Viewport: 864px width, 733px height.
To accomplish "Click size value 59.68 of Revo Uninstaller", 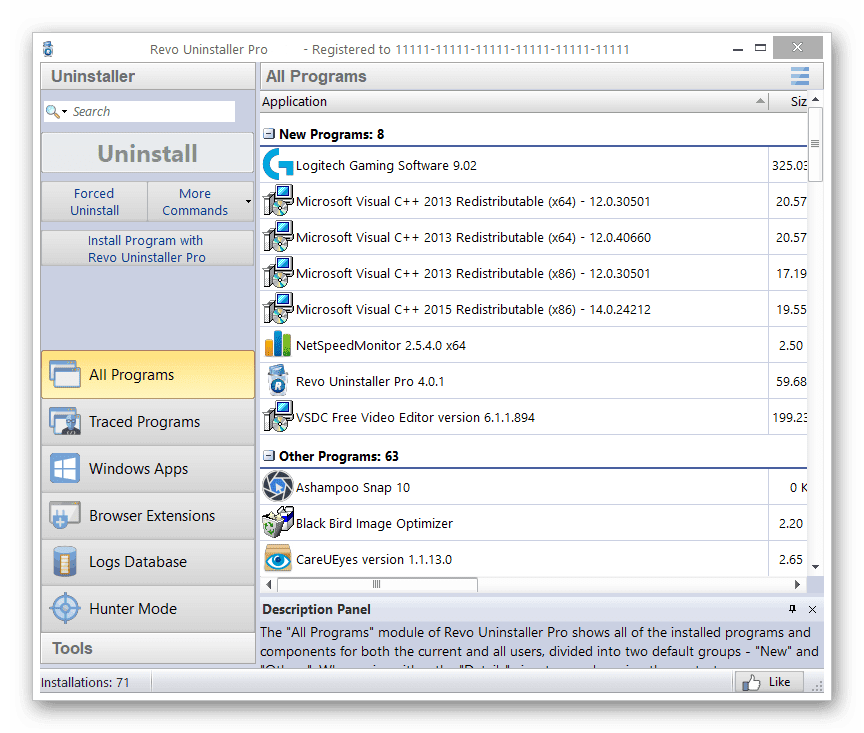I will click(x=791, y=381).
